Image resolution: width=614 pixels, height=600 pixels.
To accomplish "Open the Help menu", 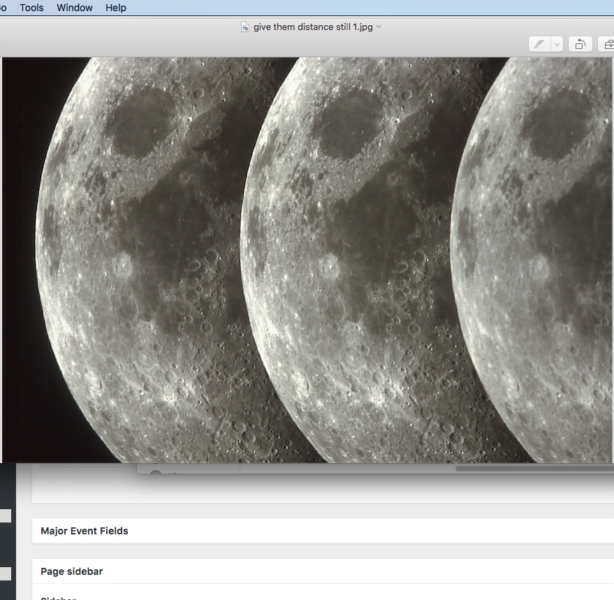I will [x=116, y=8].
